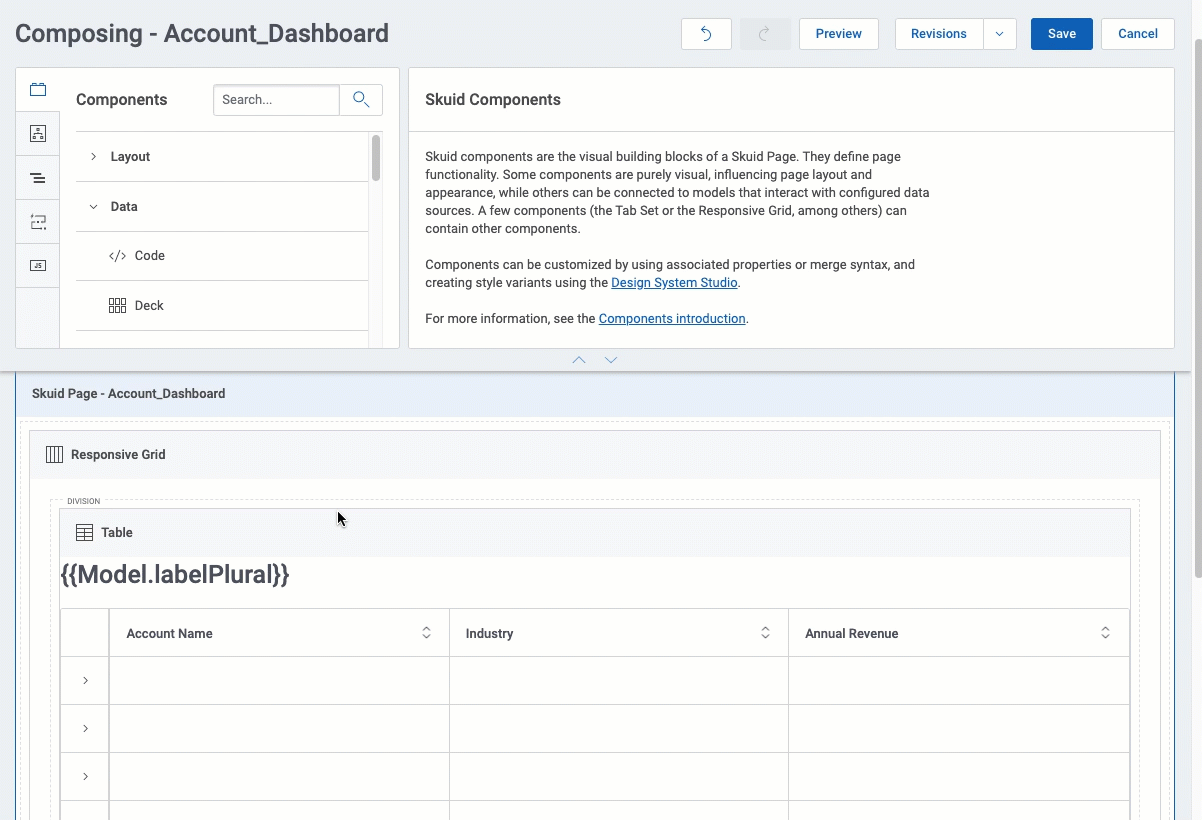
Task: Click the Table component icon
Action: pyautogui.click(x=85, y=533)
